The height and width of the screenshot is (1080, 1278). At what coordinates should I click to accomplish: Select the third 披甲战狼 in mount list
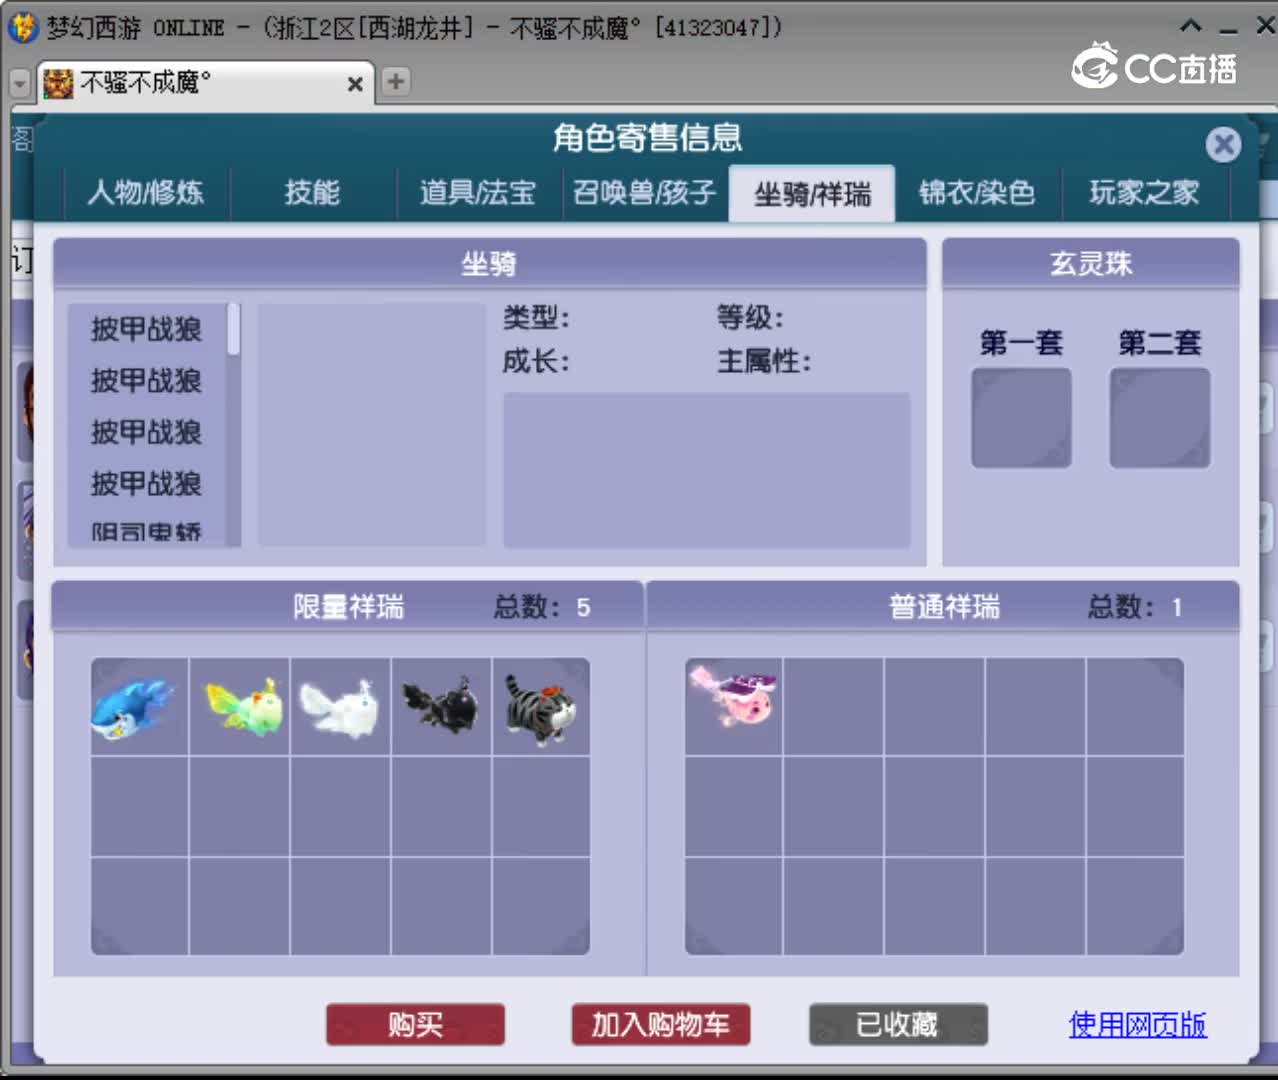pyautogui.click(x=147, y=433)
